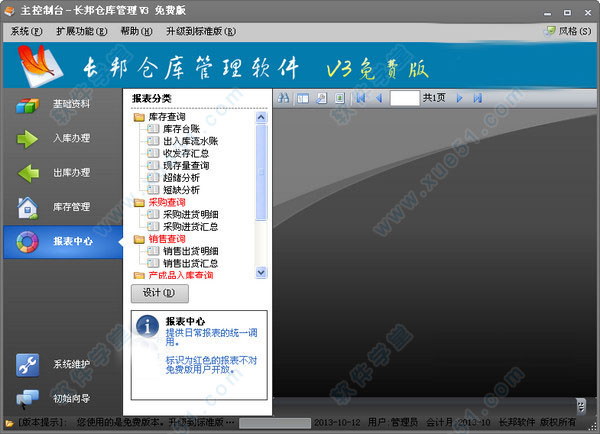Go to first page of report
The image size is (600, 434).
point(361,98)
